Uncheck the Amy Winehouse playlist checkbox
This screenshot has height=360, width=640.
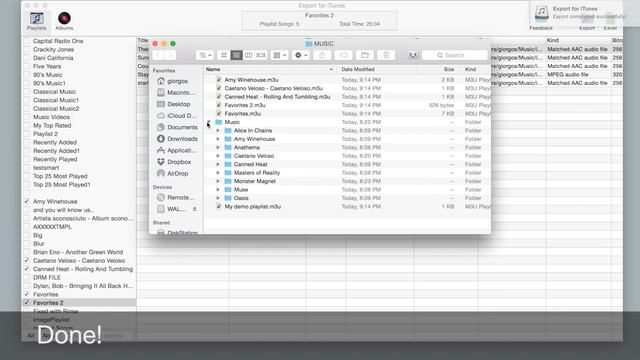pyautogui.click(x=27, y=202)
